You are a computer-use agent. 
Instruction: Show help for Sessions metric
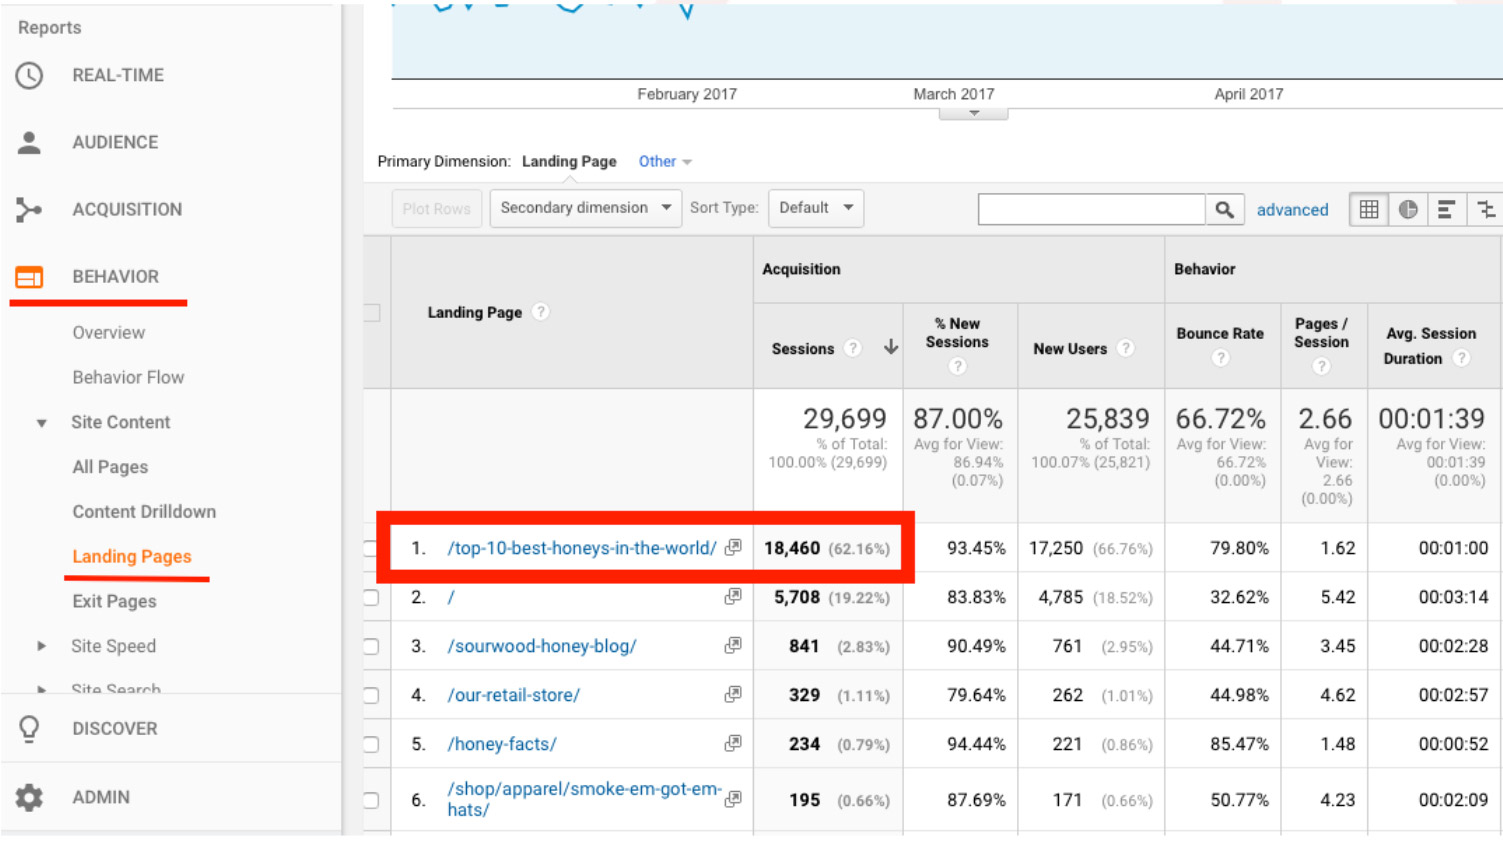tap(852, 348)
